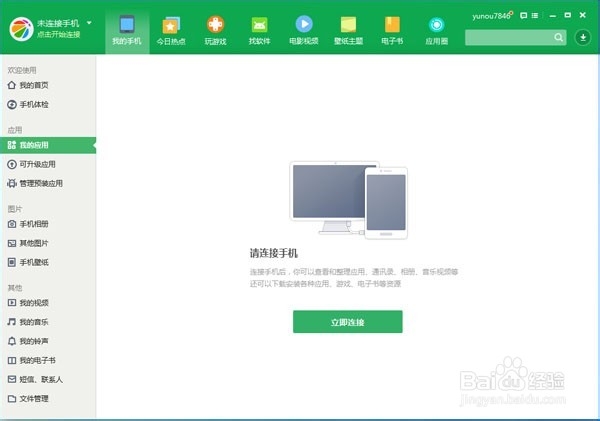Viewport: 600px width, 421px height.
Task: Open the 应用圈 section
Action: [x=437, y=31]
